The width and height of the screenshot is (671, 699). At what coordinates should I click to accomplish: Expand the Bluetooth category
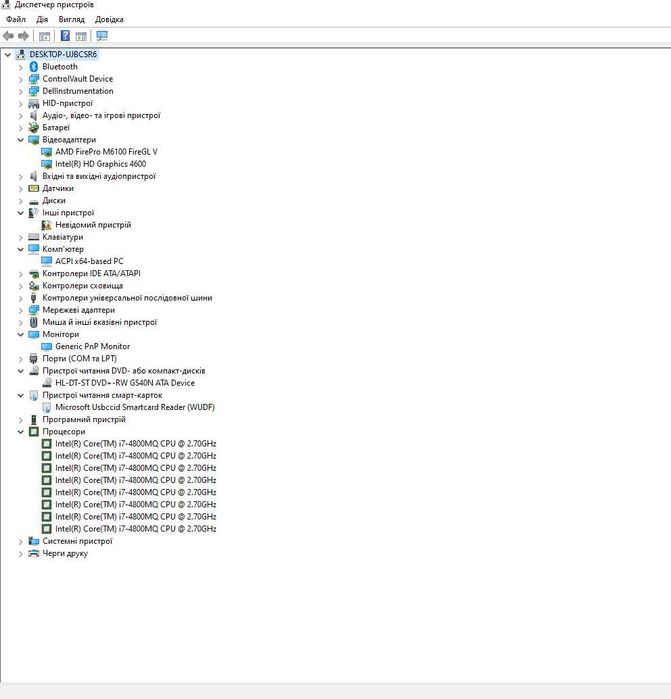(21, 67)
